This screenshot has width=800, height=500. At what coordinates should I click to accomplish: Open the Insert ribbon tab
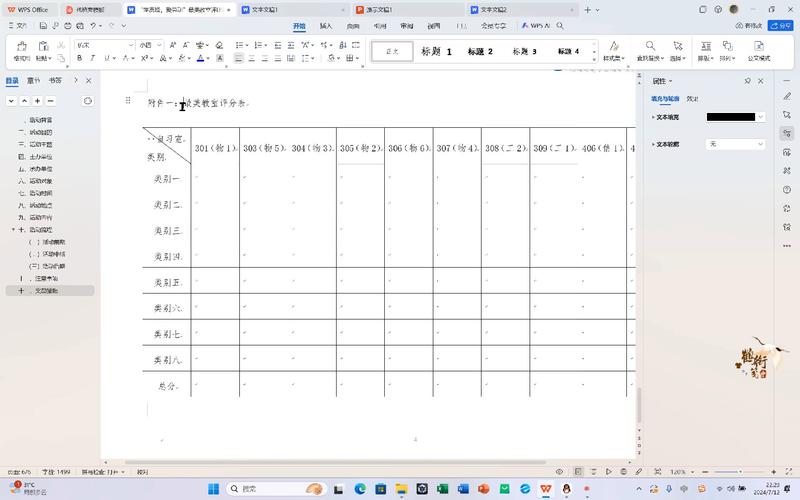(x=326, y=26)
